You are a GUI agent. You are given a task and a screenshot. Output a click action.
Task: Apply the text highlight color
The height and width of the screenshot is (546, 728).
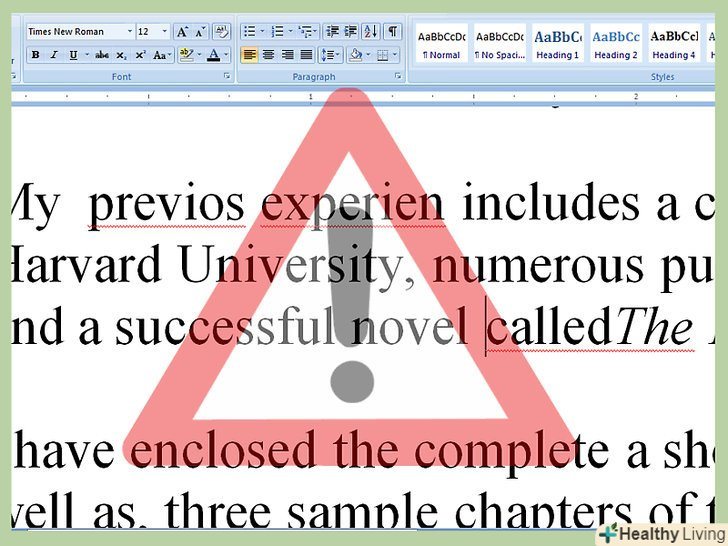pos(187,55)
